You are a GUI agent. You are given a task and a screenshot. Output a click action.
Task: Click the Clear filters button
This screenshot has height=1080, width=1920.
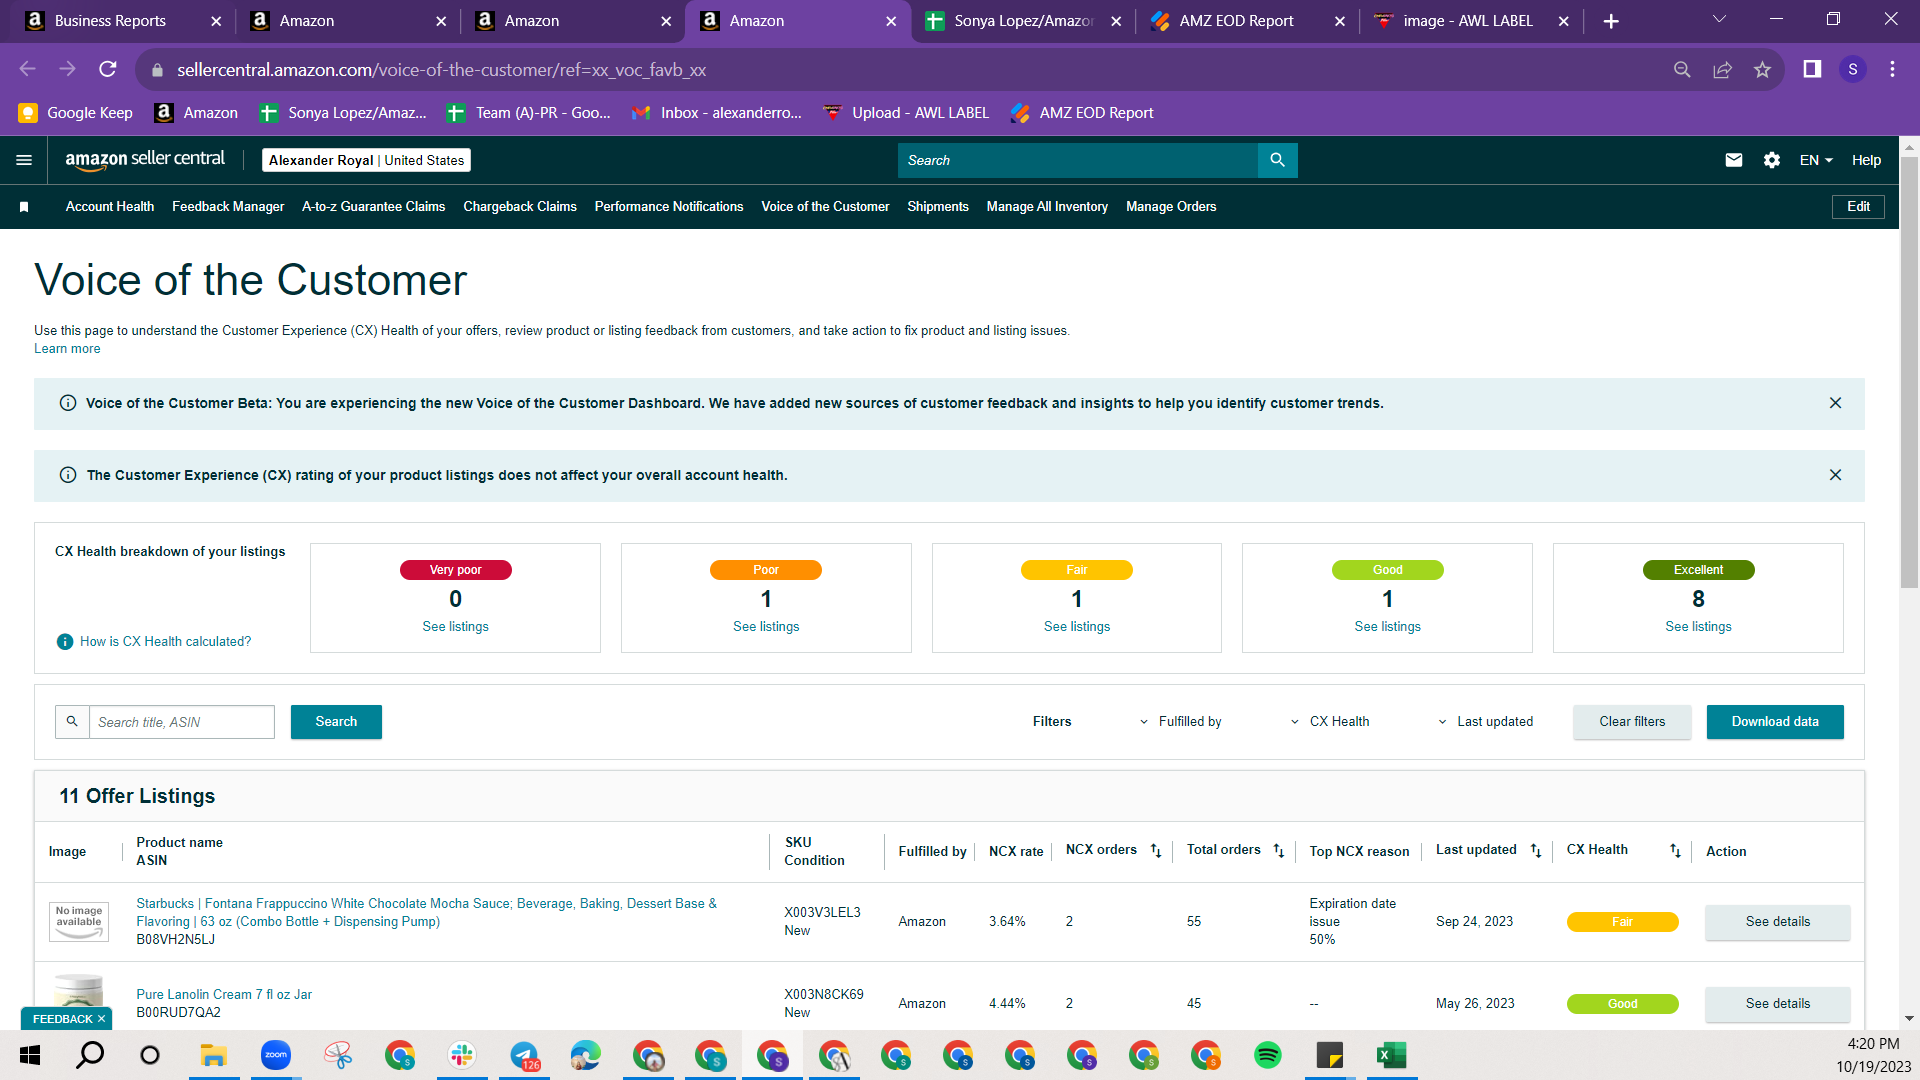tap(1632, 722)
